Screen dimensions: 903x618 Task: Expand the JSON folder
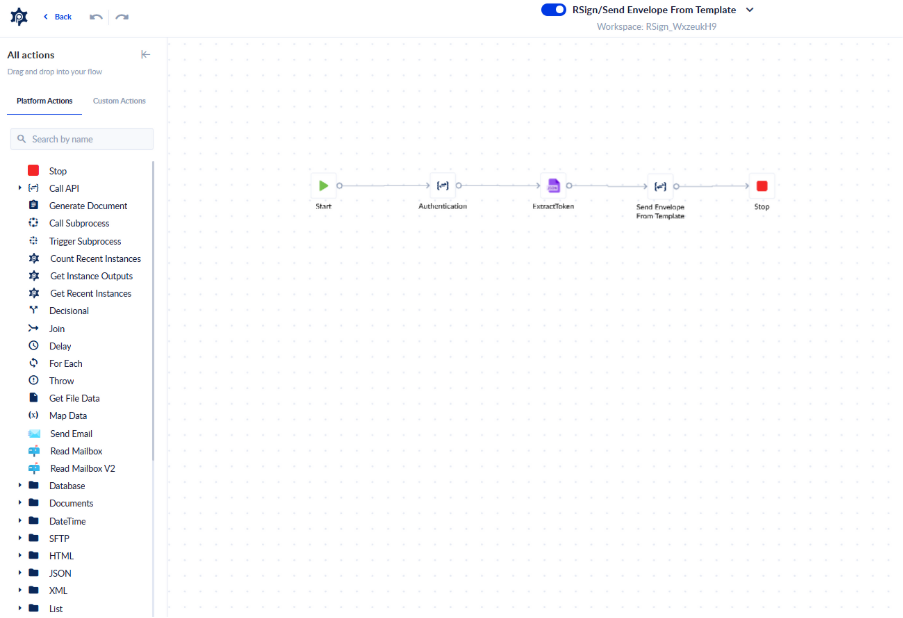pyautogui.click(x=20, y=573)
